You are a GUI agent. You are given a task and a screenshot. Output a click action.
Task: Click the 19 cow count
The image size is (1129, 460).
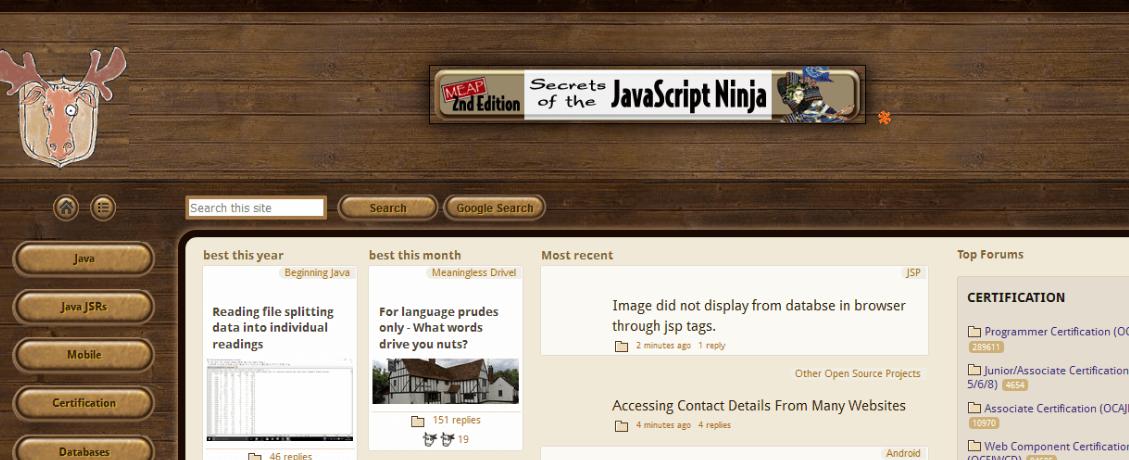point(463,439)
